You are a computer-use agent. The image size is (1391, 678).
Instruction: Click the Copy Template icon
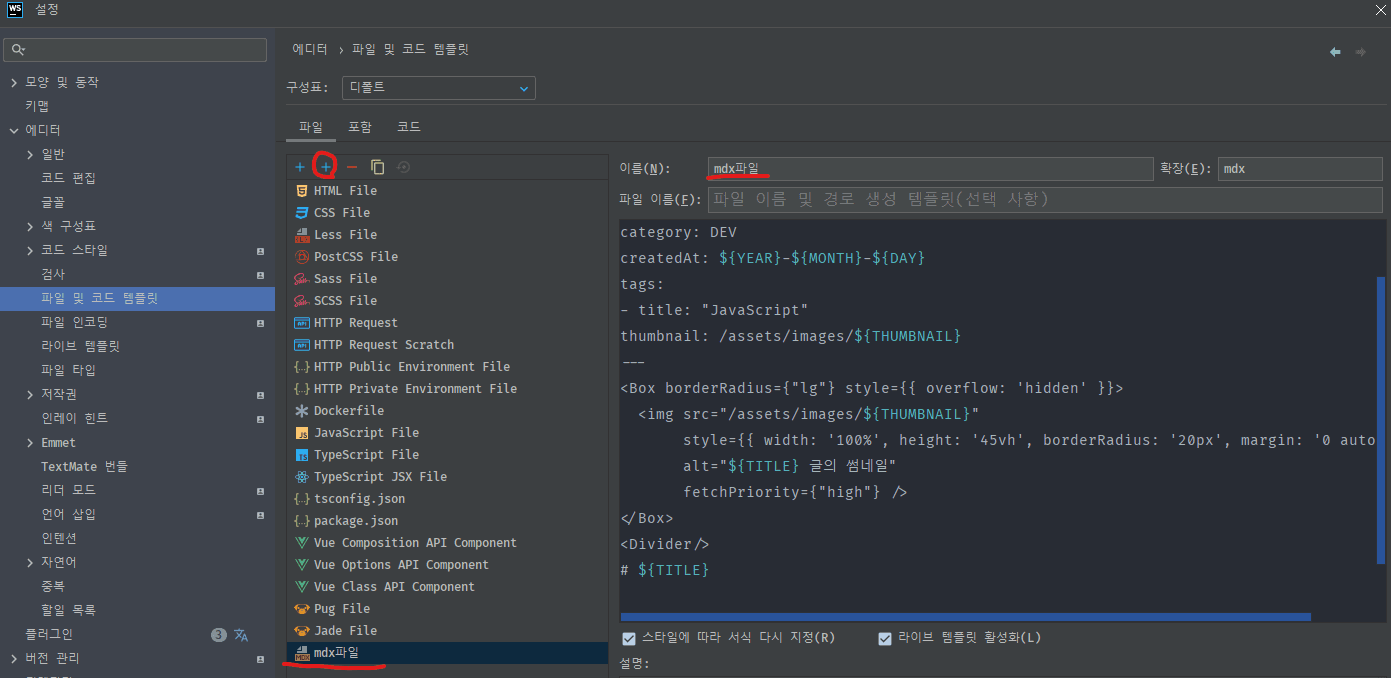coord(377,167)
